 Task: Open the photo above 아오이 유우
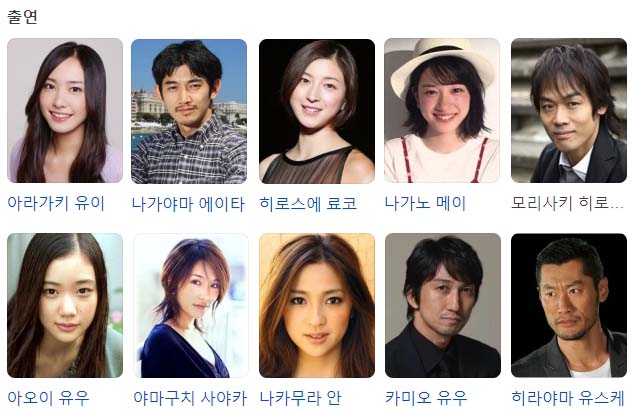(x=65, y=305)
